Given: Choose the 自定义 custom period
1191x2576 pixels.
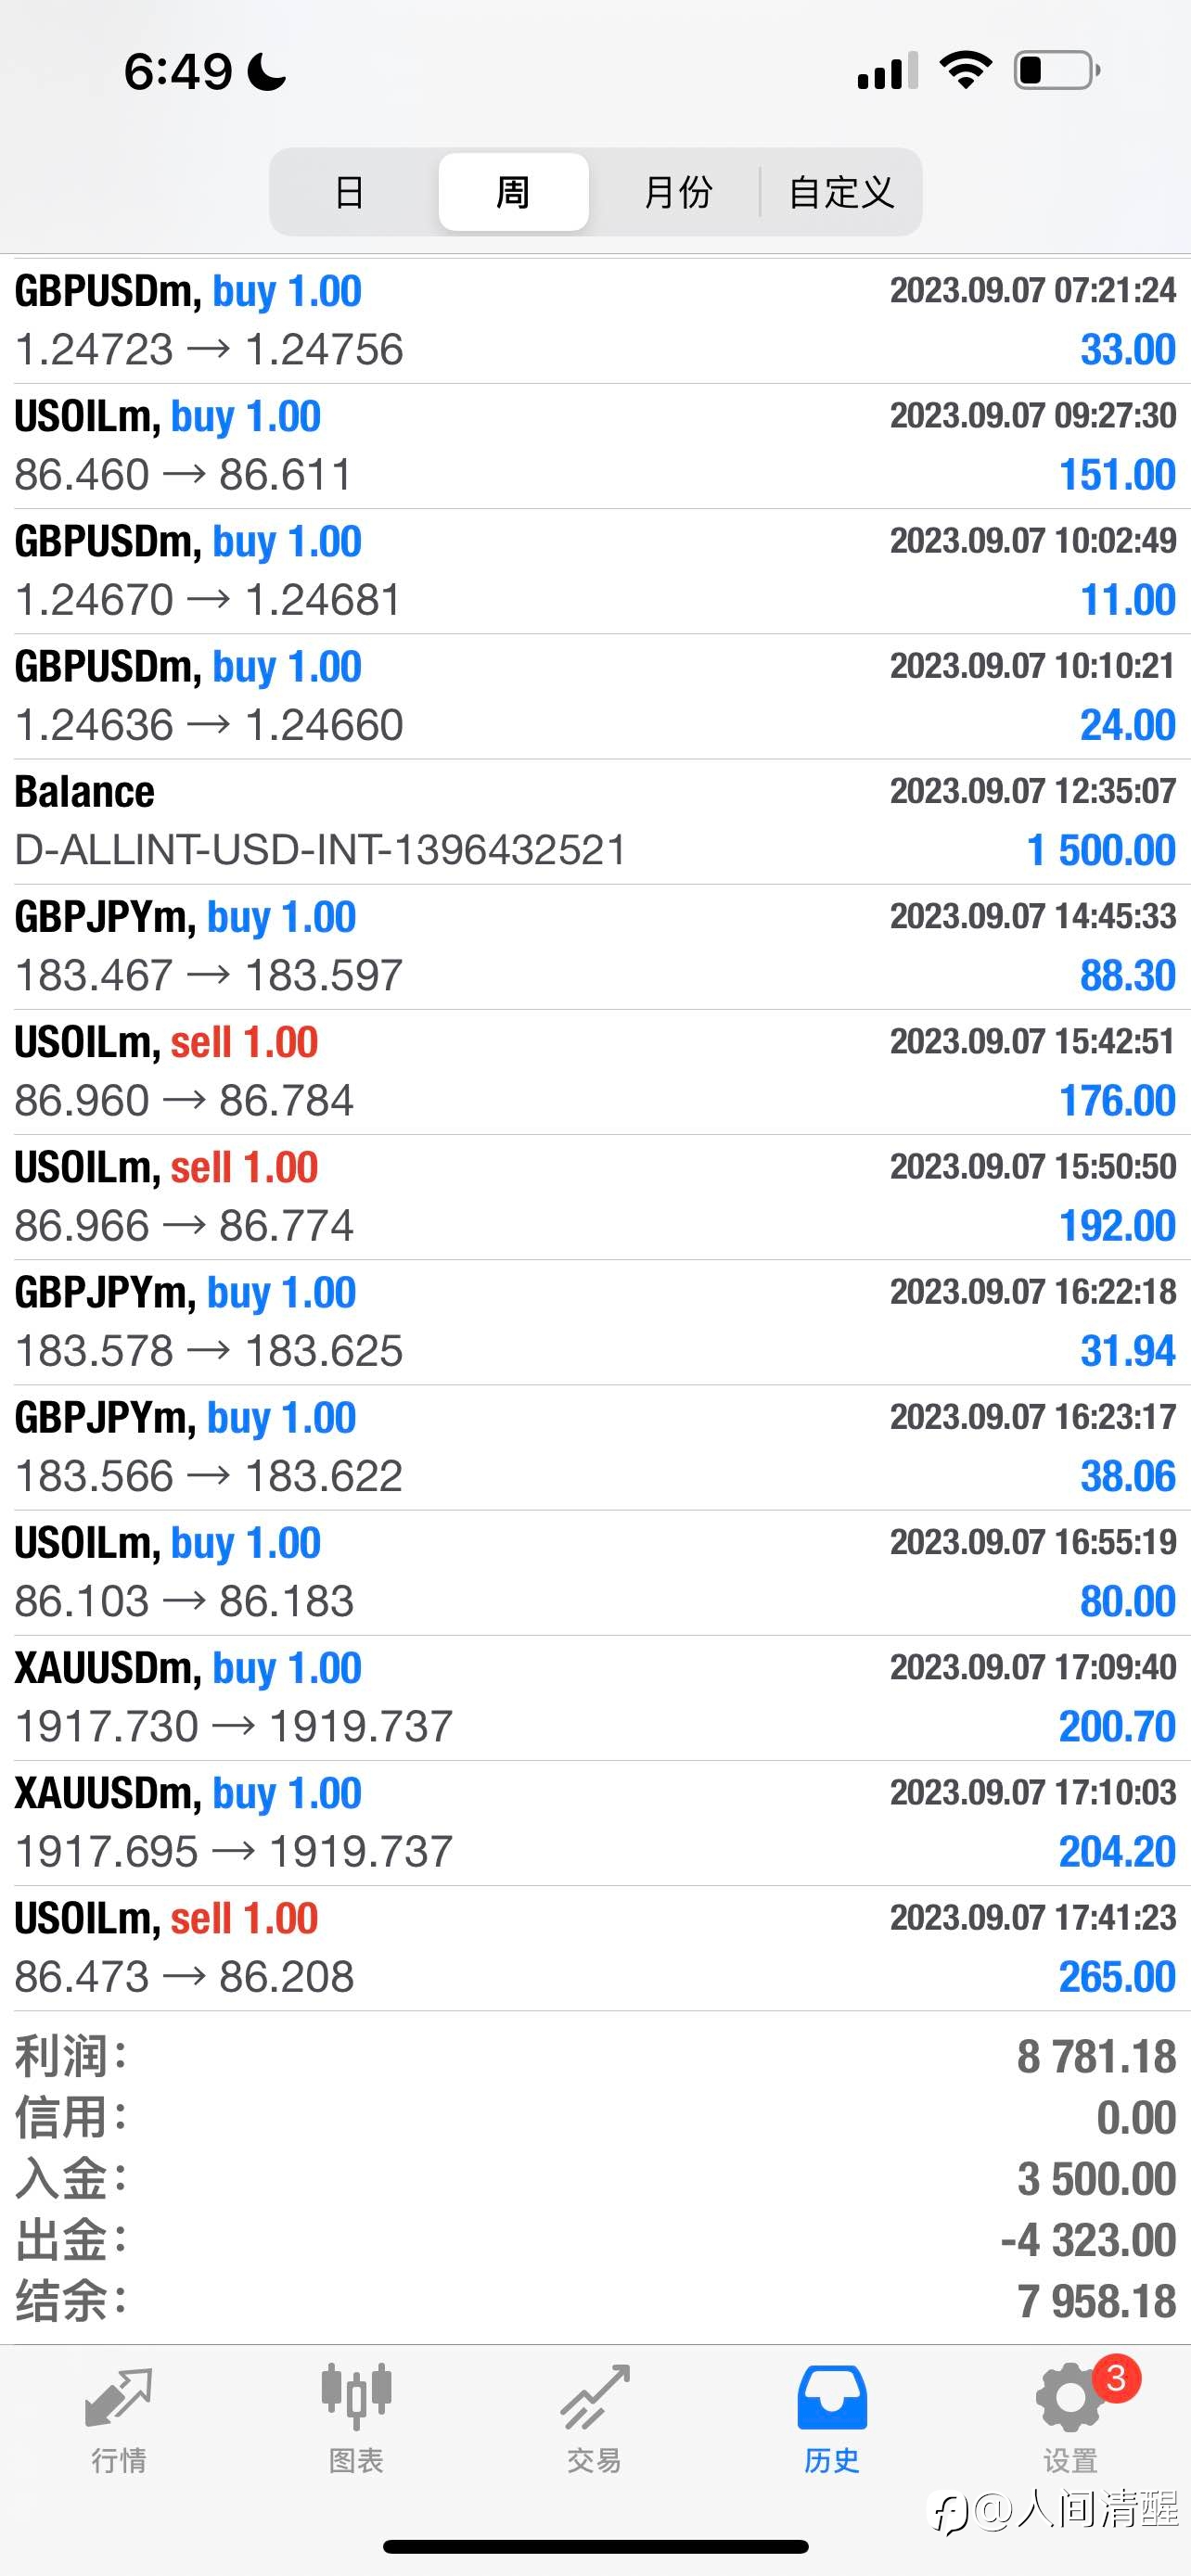Looking at the screenshot, I should pyautogui.click(x=841, y=192).
